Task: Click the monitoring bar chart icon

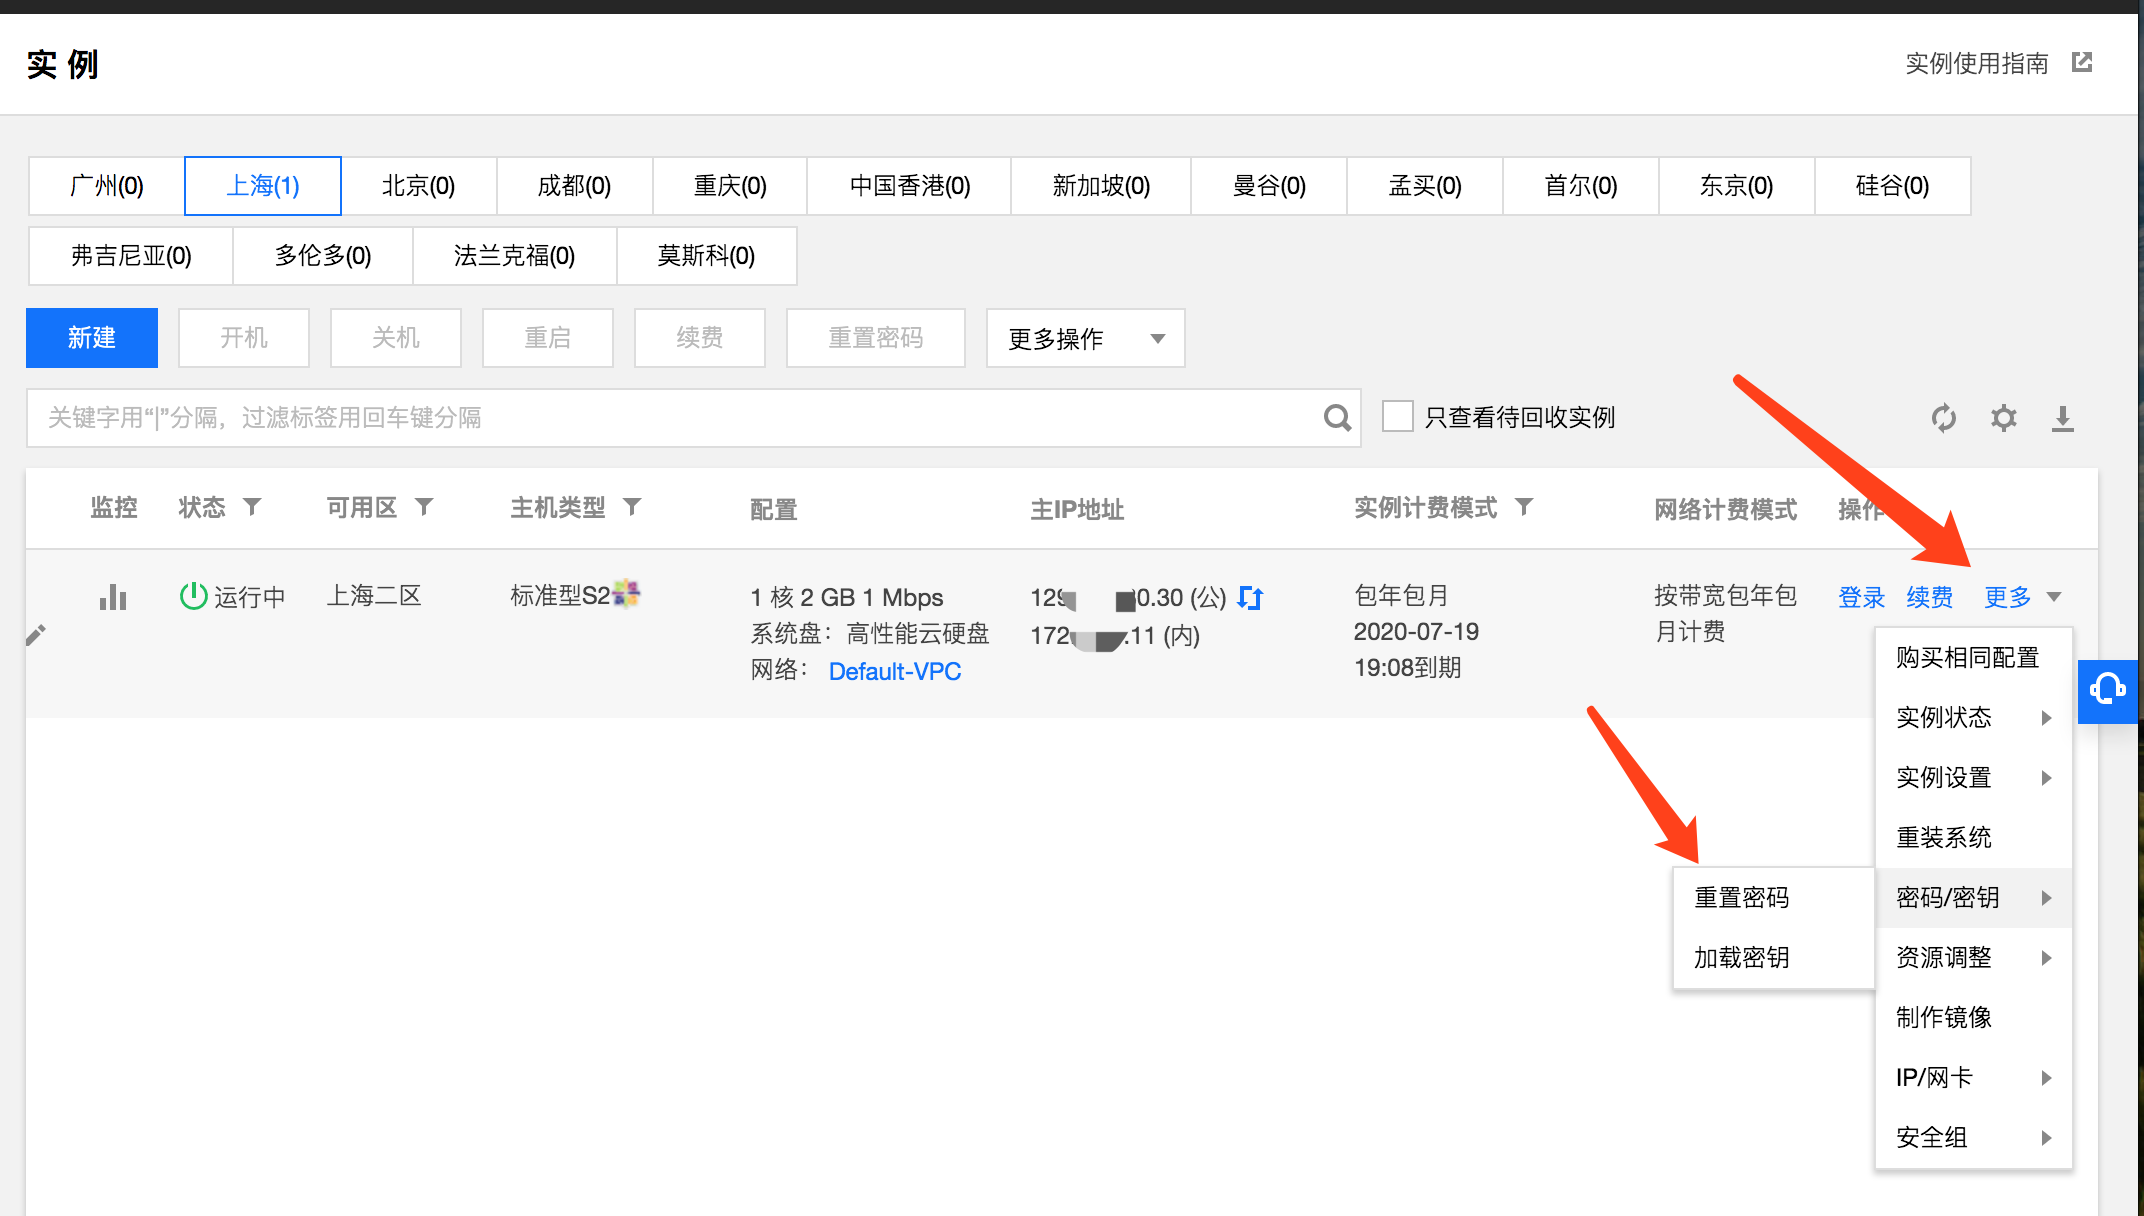Action: 113,597
